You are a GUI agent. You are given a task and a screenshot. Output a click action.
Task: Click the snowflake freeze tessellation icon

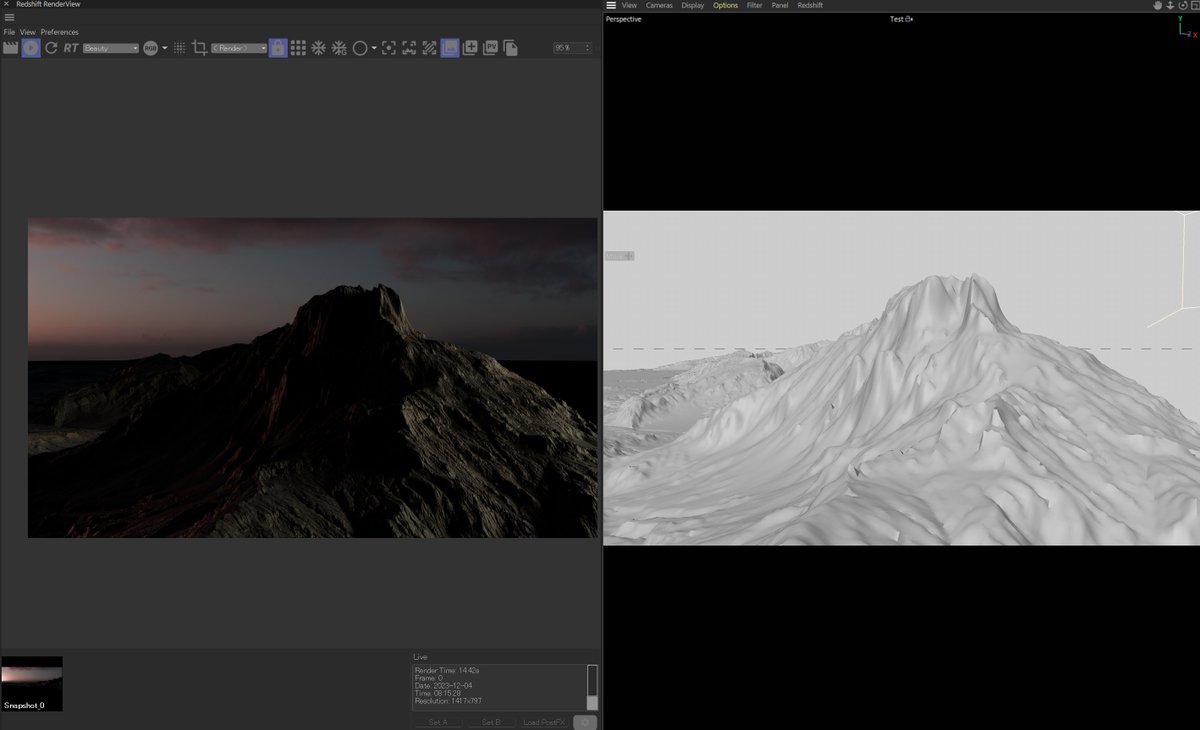[x=318, y=48]
